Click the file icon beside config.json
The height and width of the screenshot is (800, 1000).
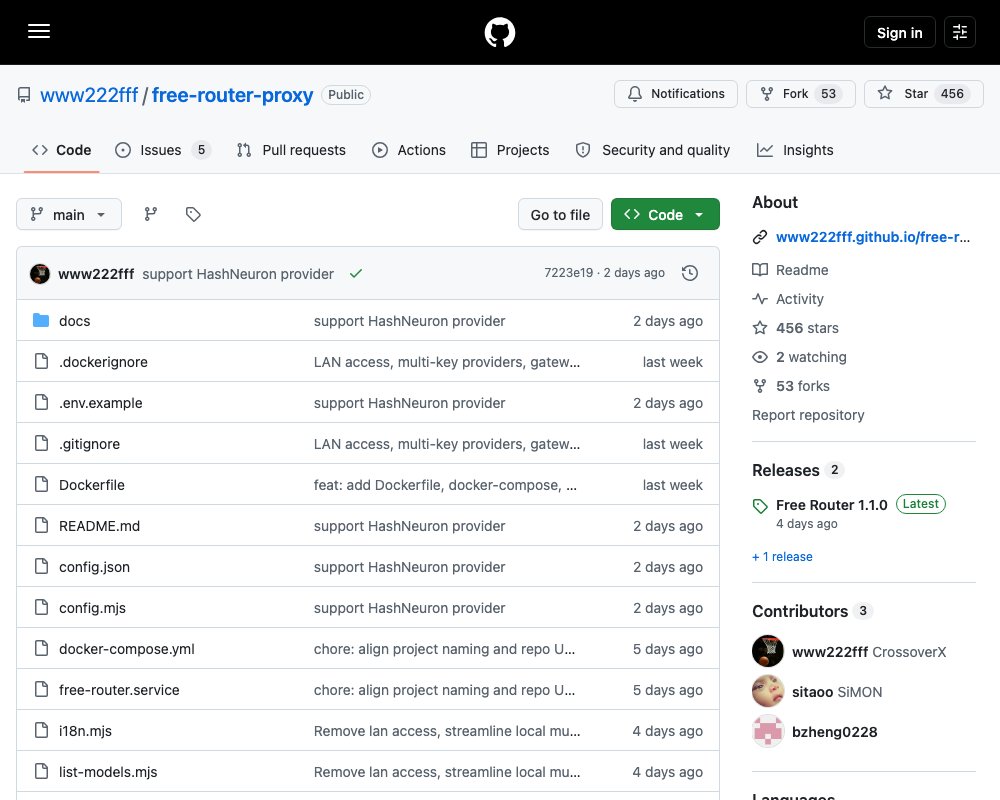pyautogui.click(x=41, y=566)
